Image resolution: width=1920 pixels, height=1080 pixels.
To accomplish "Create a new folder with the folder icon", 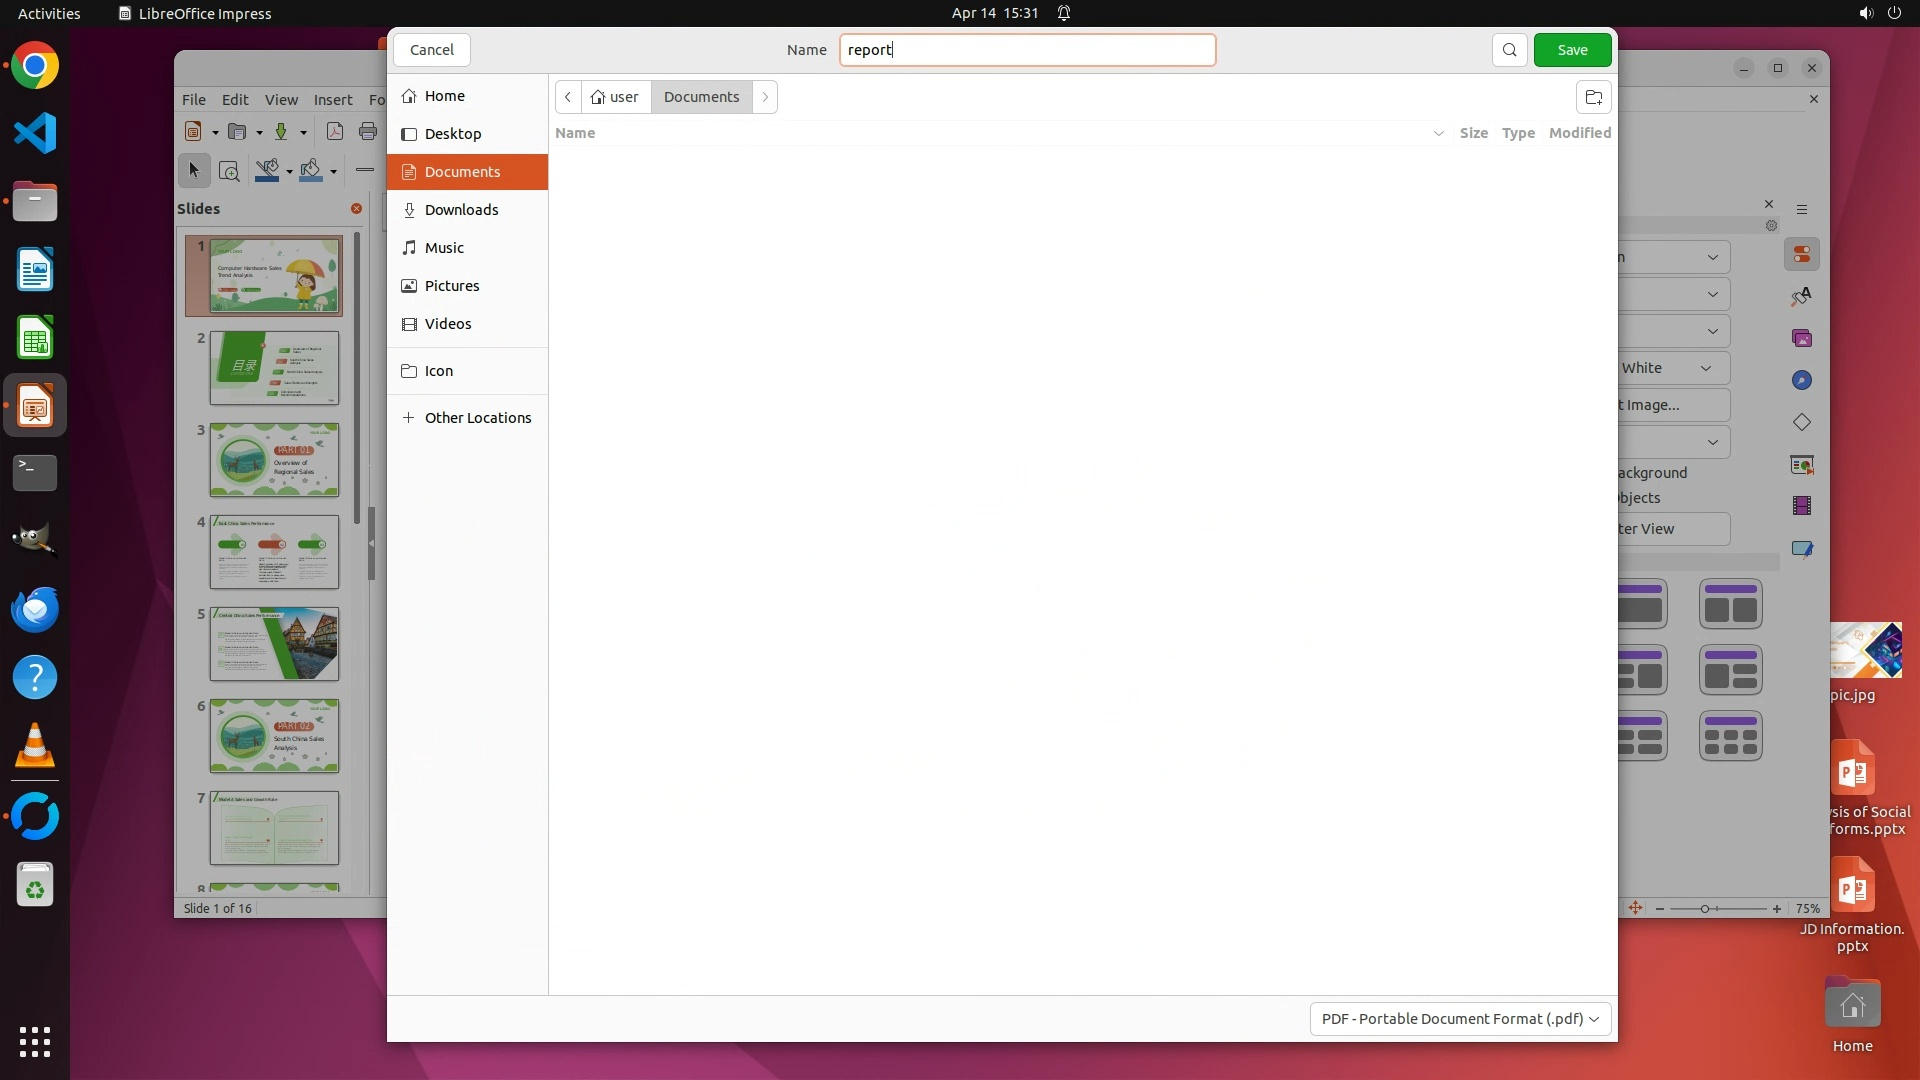I will click(x=1593, y=97).
